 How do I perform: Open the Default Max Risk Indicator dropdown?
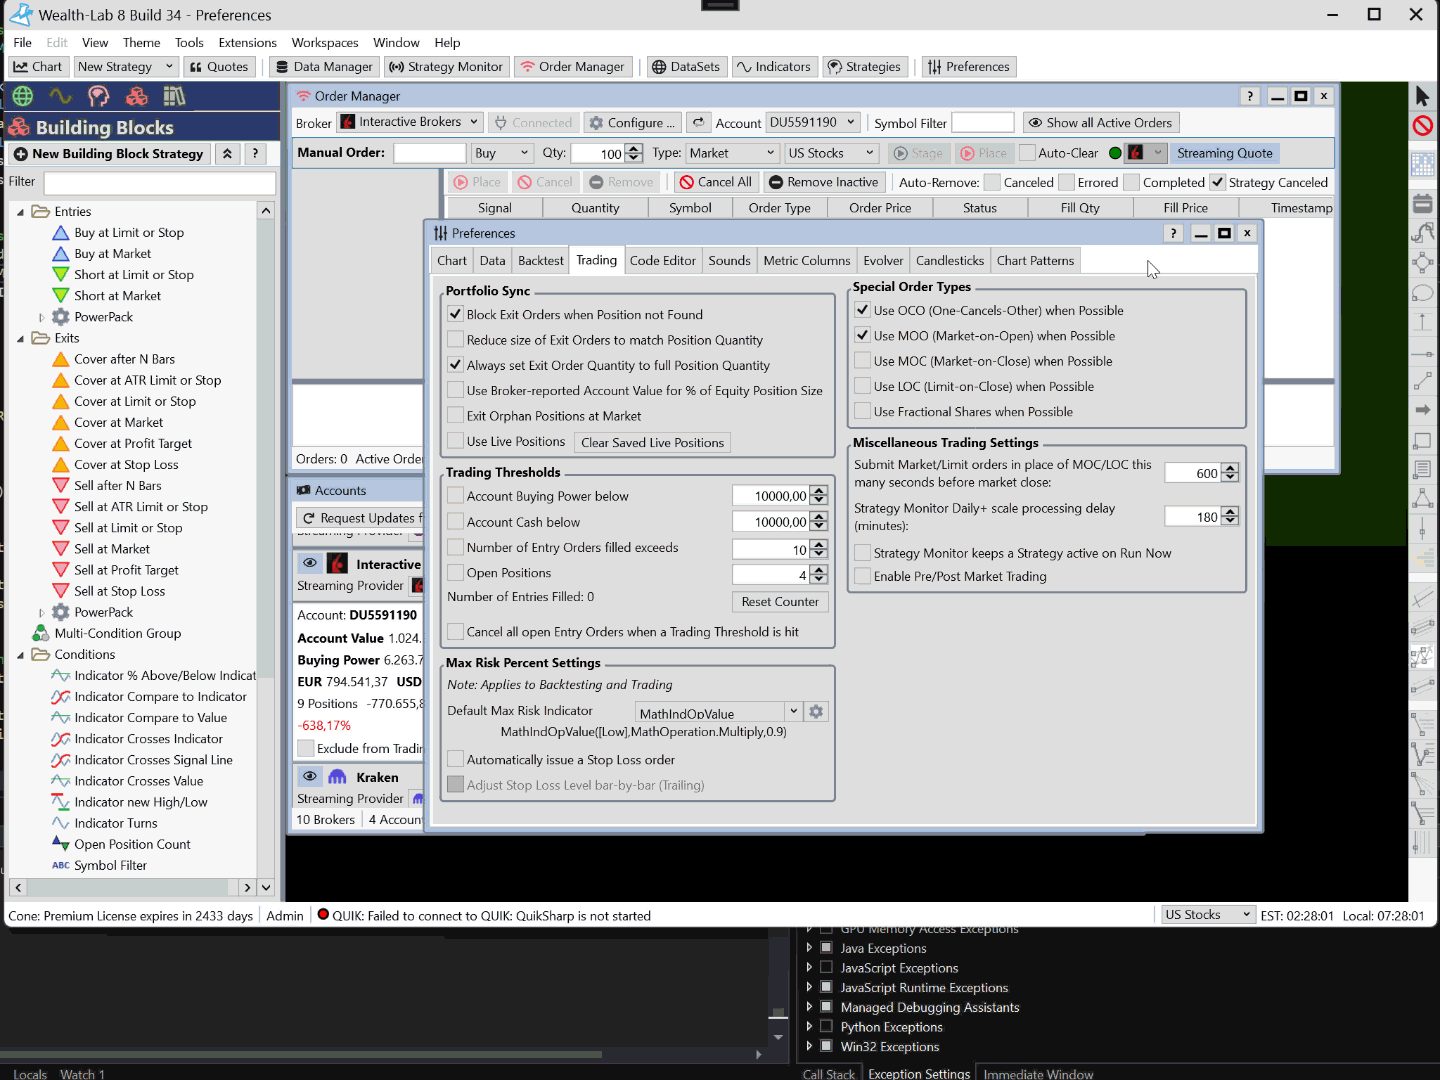click(793, 712)
